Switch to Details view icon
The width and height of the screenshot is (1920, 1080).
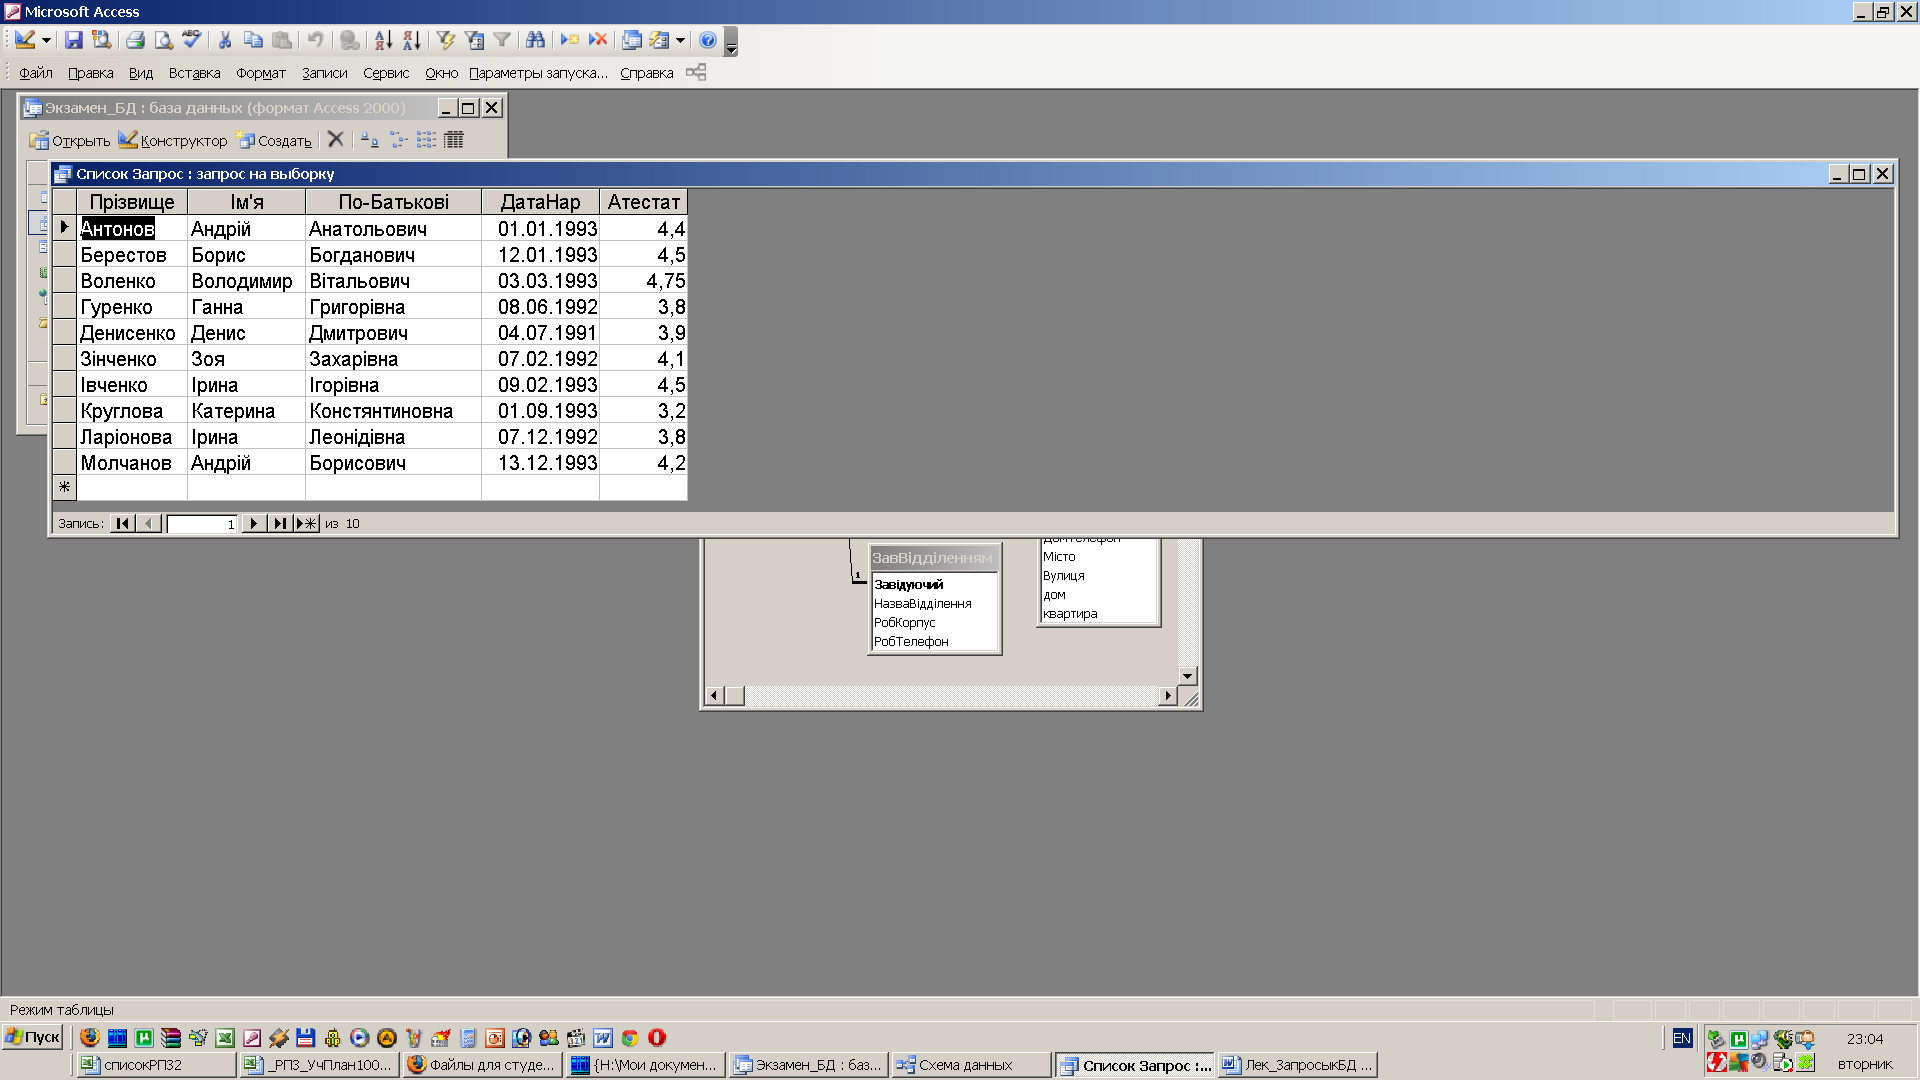[454, 140]
